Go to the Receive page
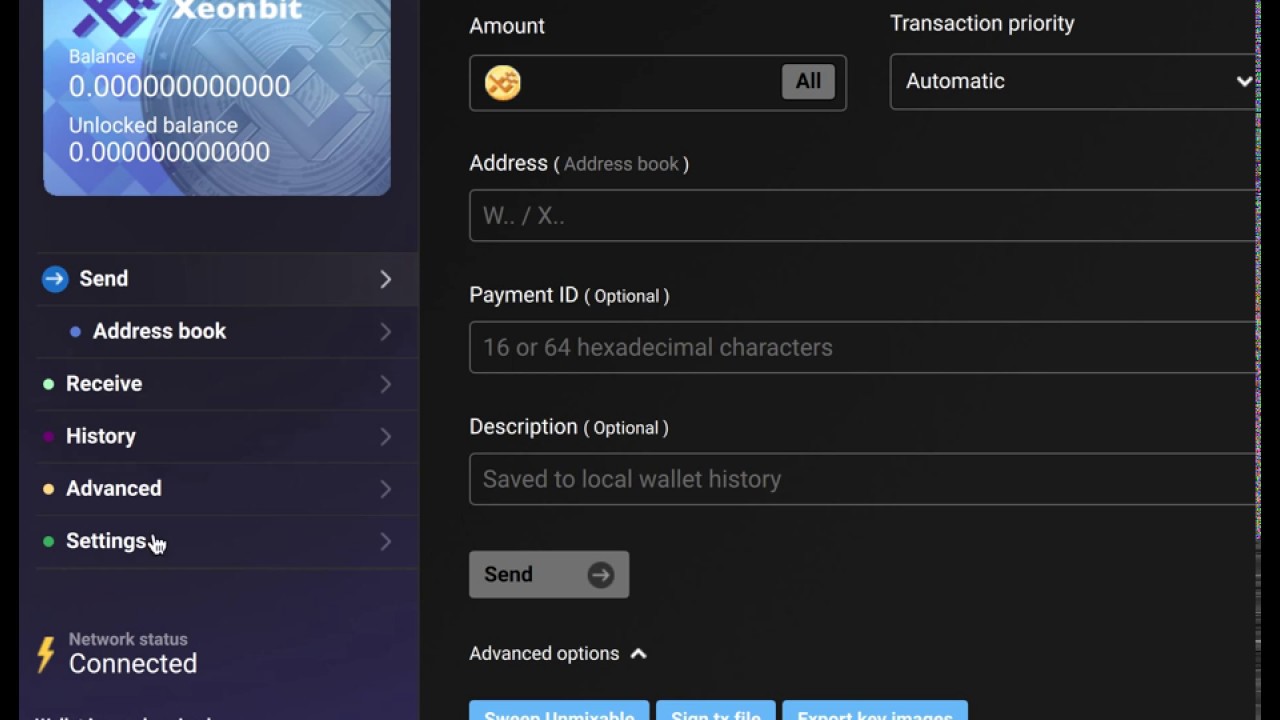This screenshot has height=720, width=1280. [227, 384]
